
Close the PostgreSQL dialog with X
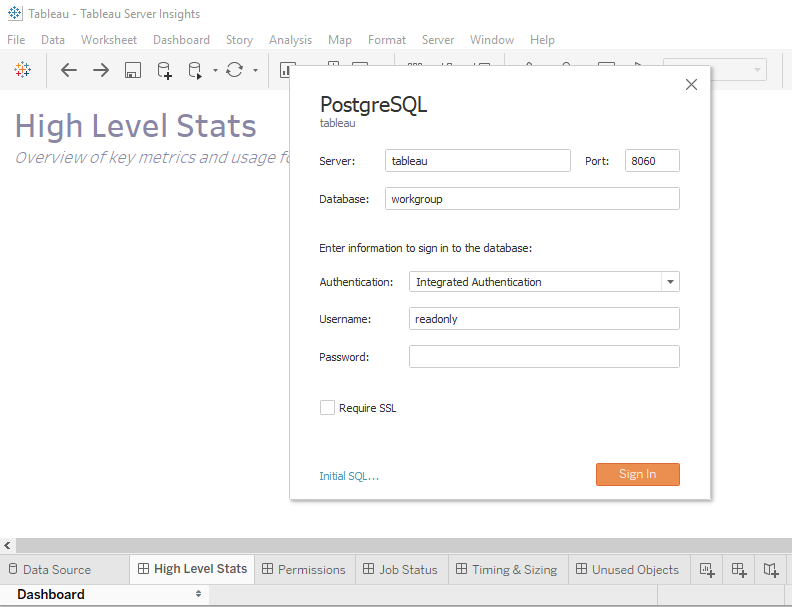(x=691, y=84)
